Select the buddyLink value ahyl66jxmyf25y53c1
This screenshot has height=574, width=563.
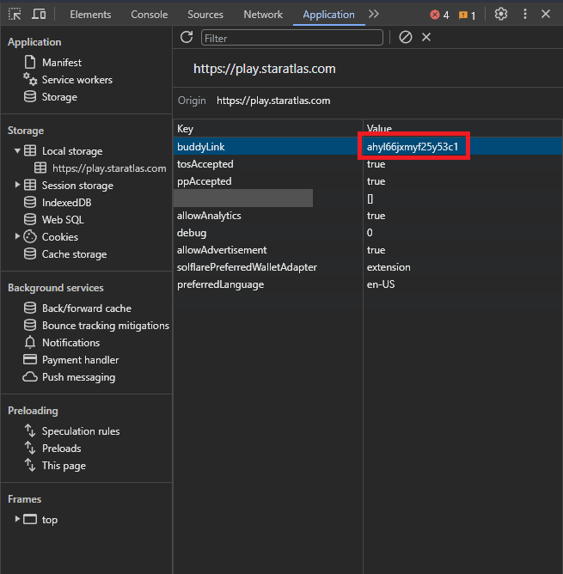point(412,147)
